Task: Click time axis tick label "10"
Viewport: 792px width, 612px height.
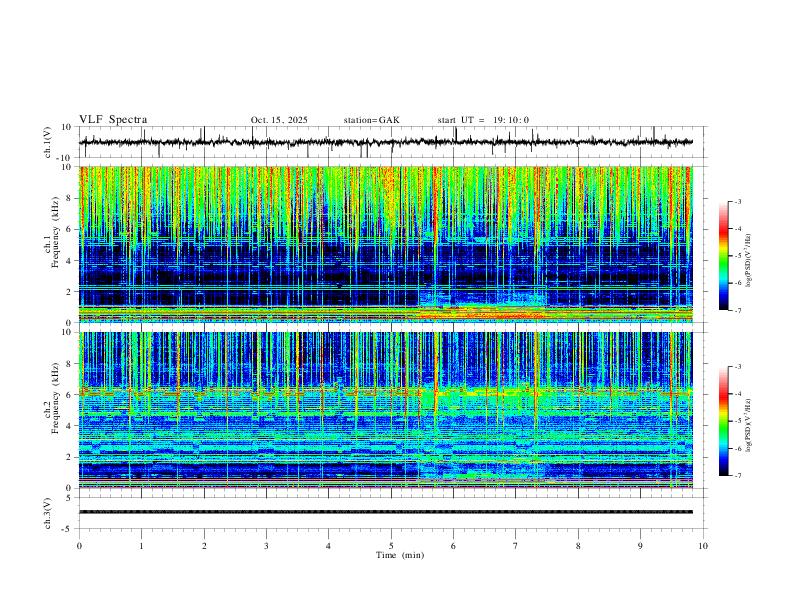Action: (x=703, y=546)
